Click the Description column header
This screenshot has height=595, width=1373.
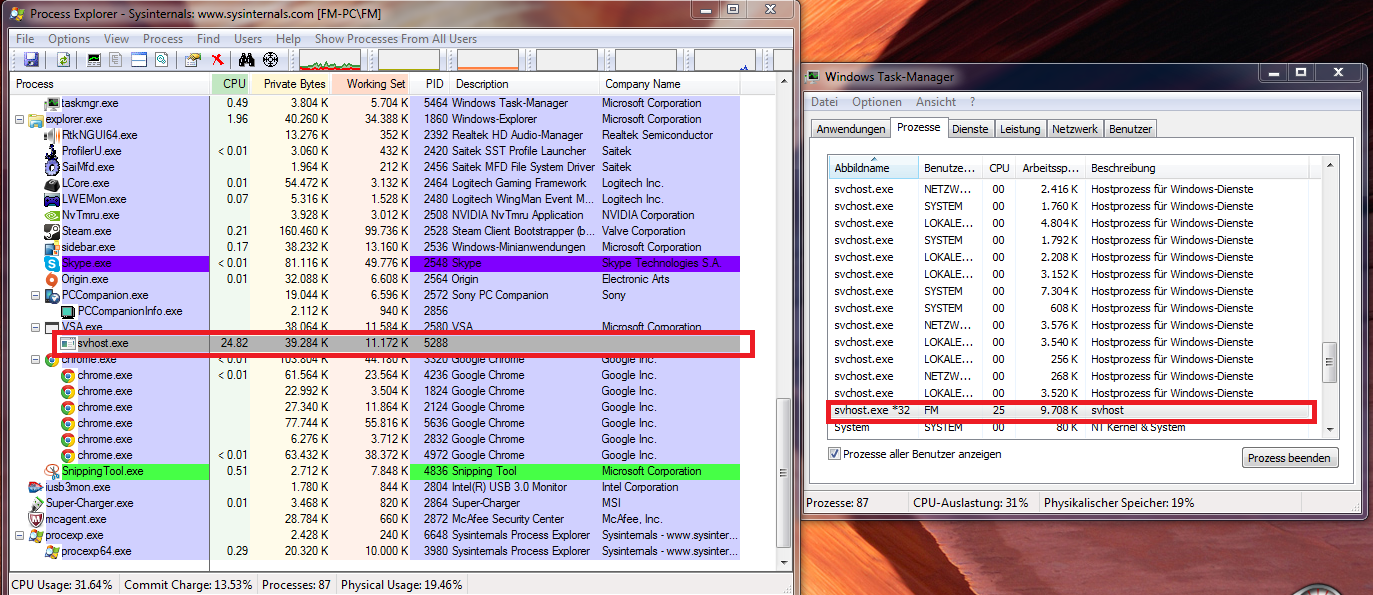(x=525, y=84)
